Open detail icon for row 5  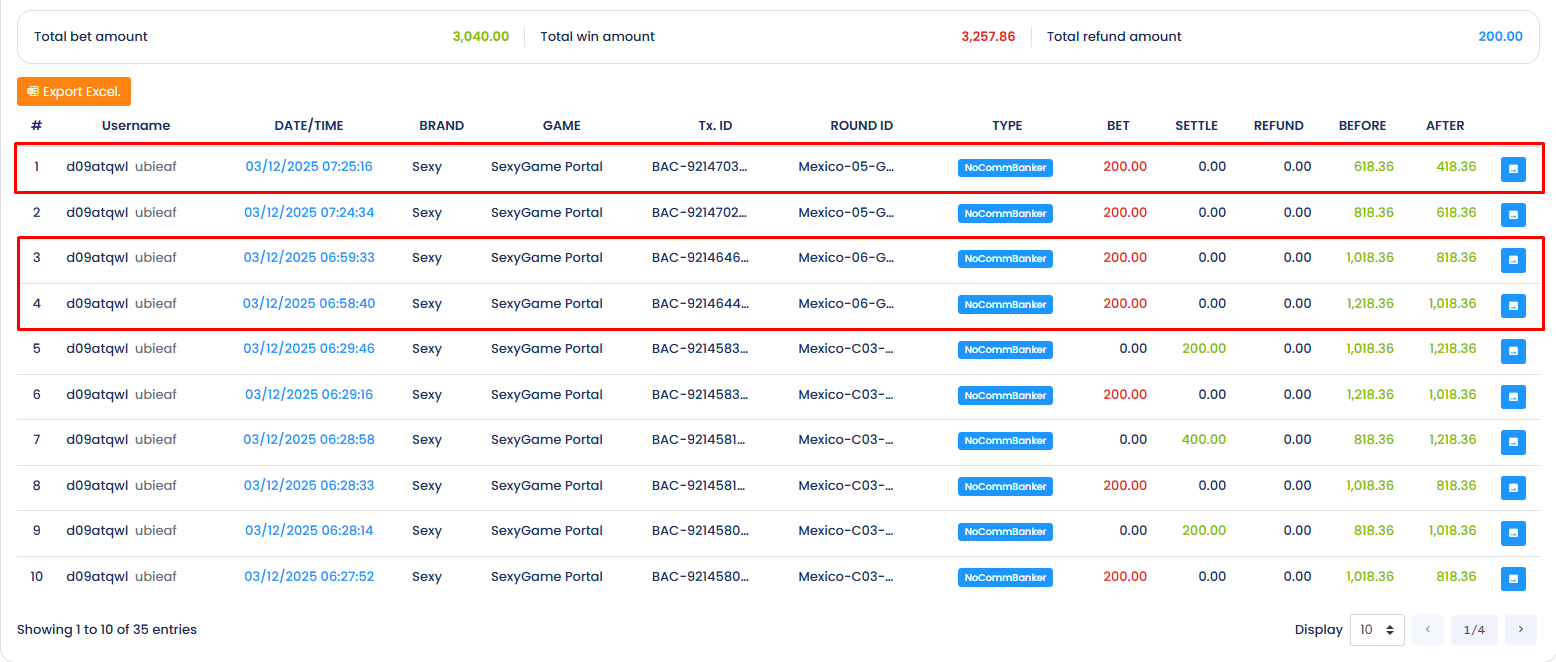[1513, 351]
